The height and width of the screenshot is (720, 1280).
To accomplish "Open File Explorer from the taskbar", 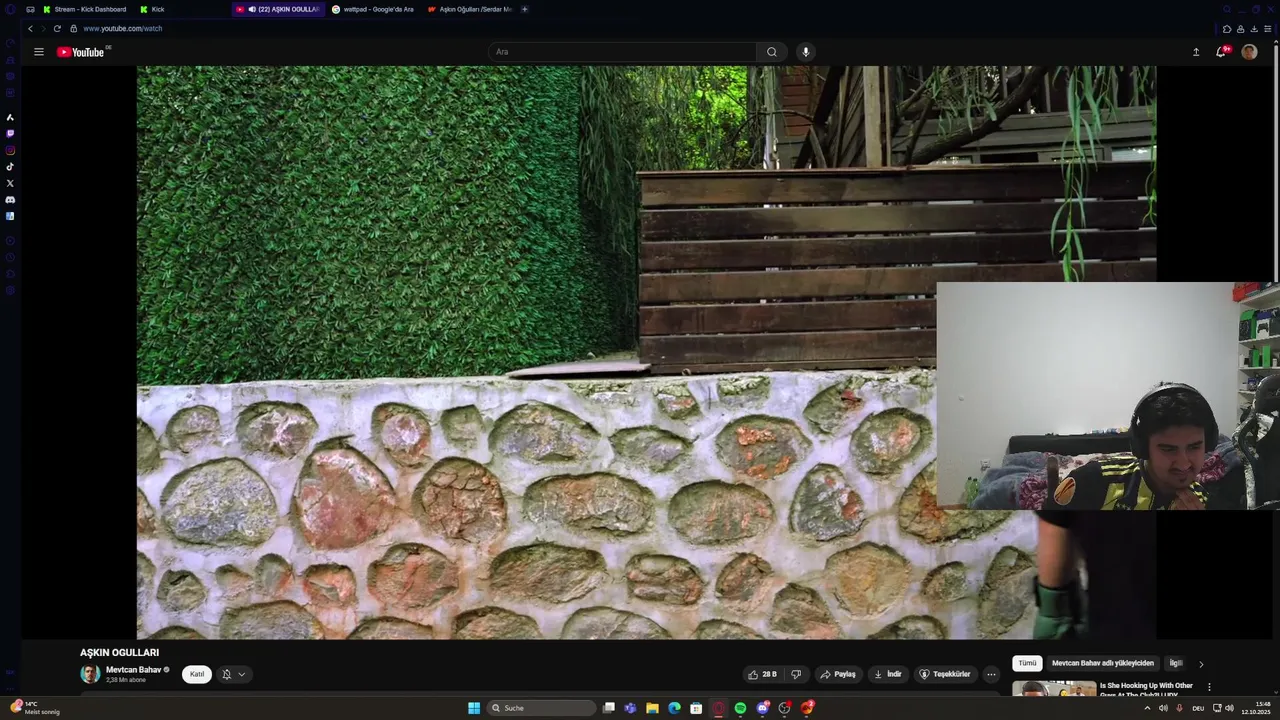I will 652,708.
